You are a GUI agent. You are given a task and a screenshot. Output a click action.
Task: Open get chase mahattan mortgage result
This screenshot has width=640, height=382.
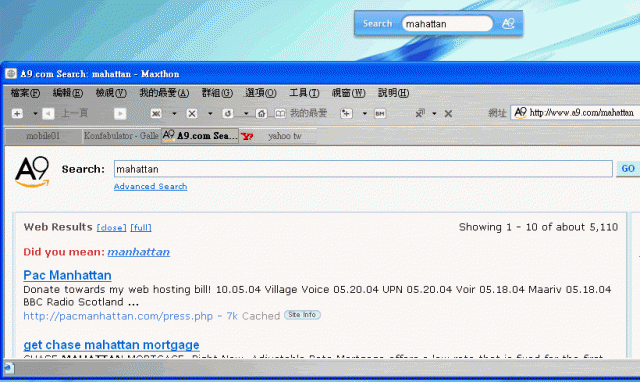coord(111,345)
